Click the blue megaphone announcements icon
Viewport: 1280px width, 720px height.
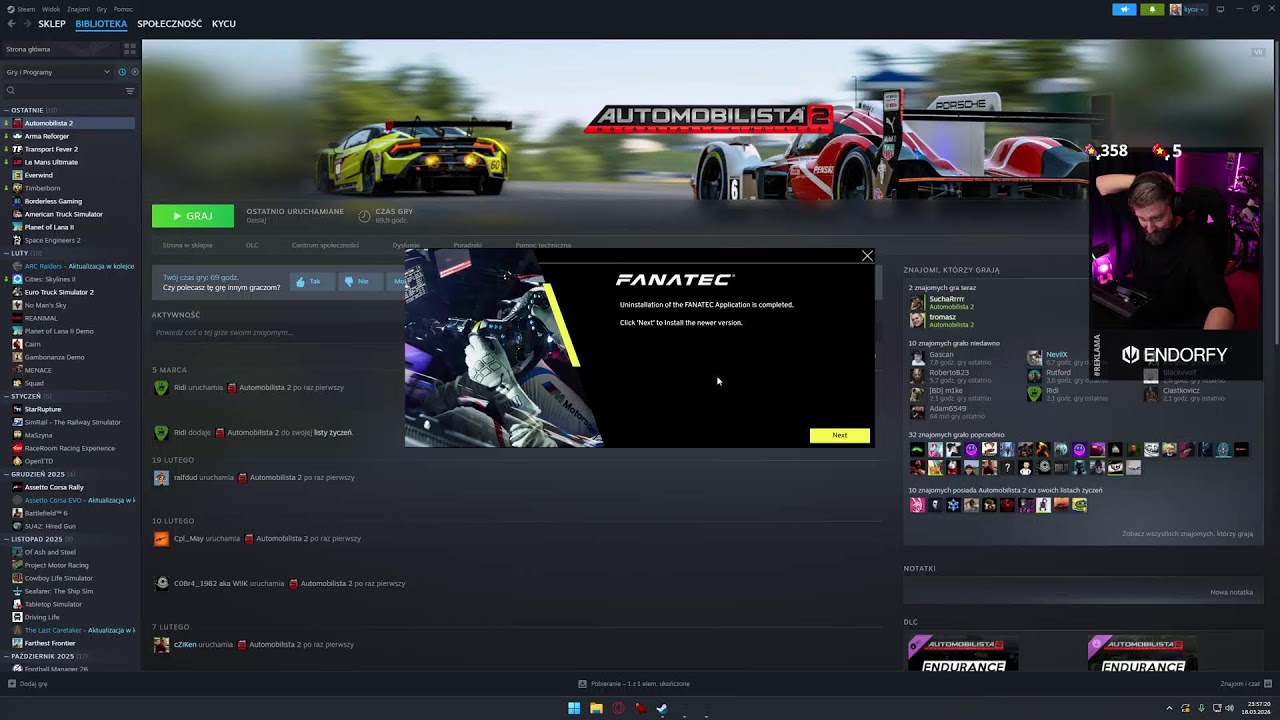[1124, 9]
